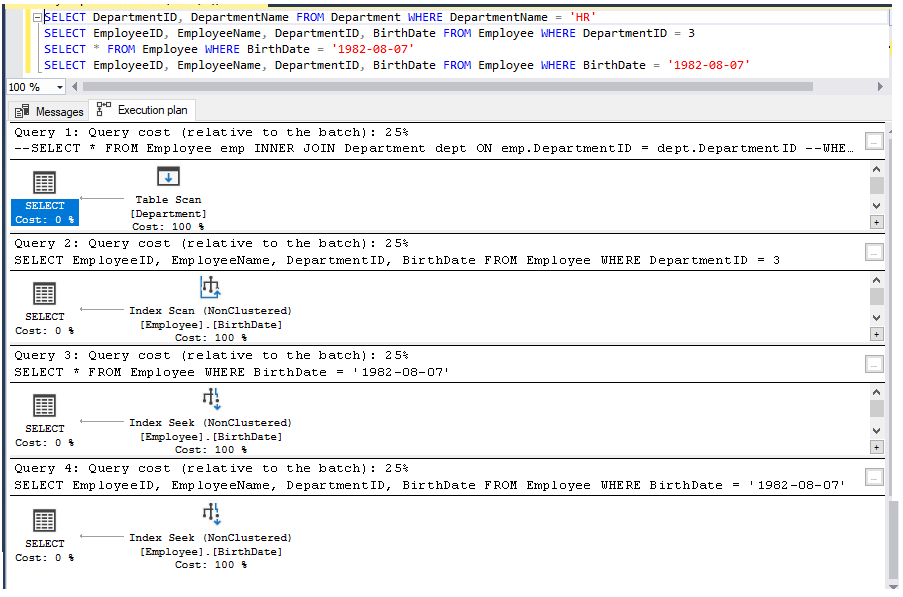
Task: Open the 100 % zoom dropdown
Action: tap(60, 87)
